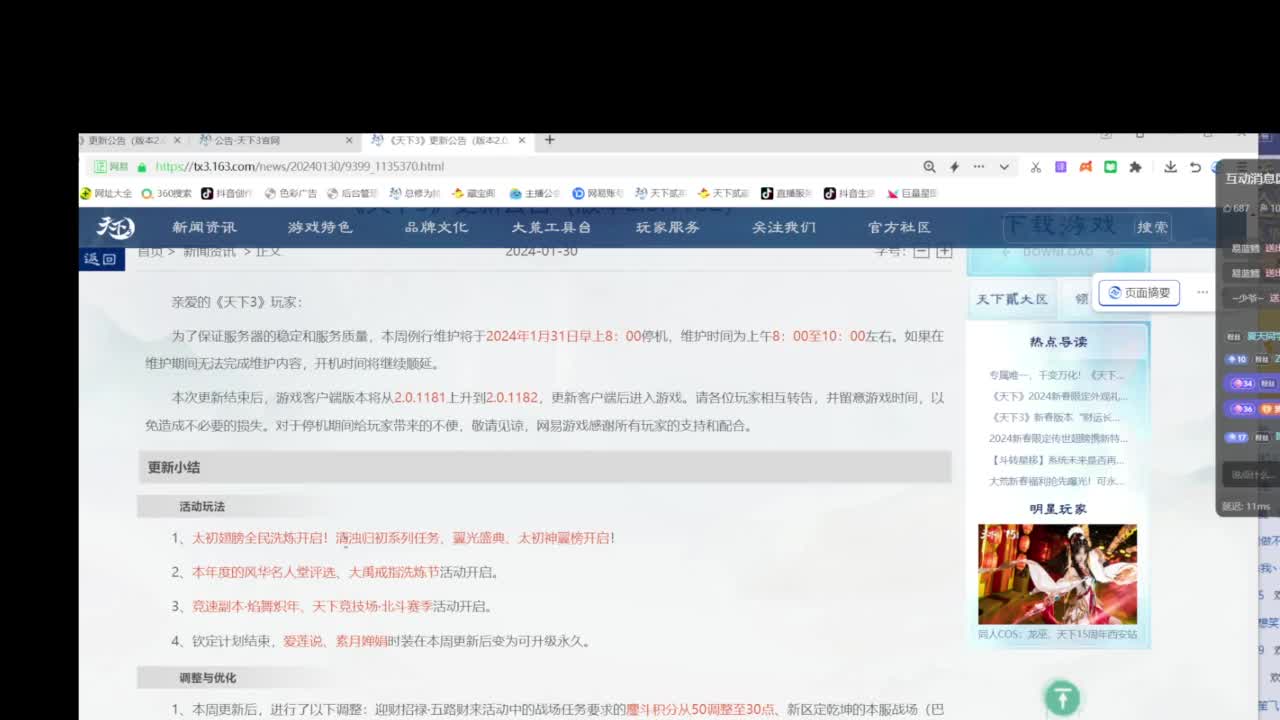
Task: Click the lightning speed-mode icon in address bar
Action: point(954,167)
